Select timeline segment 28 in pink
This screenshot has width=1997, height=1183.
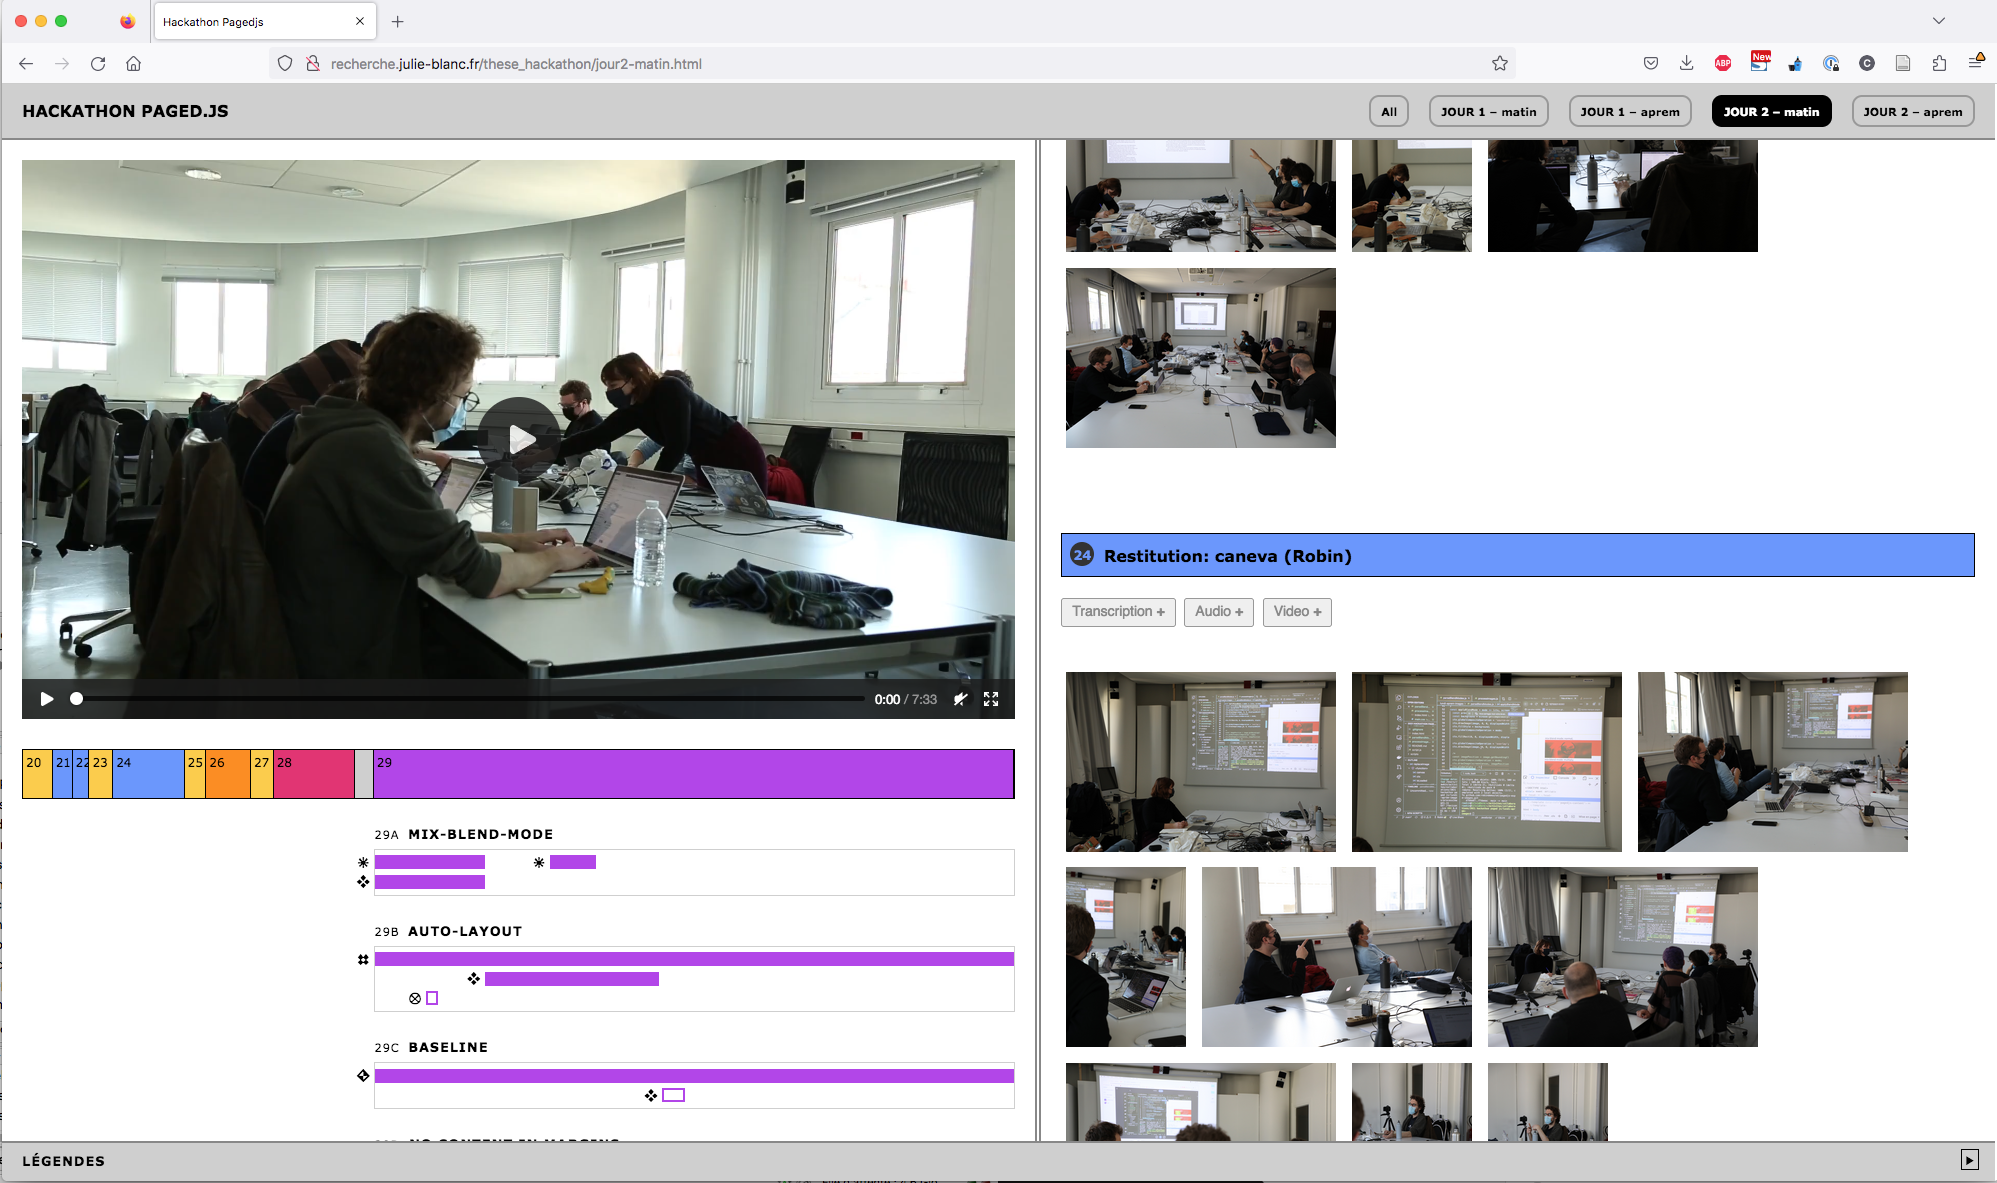pos(313,774)
